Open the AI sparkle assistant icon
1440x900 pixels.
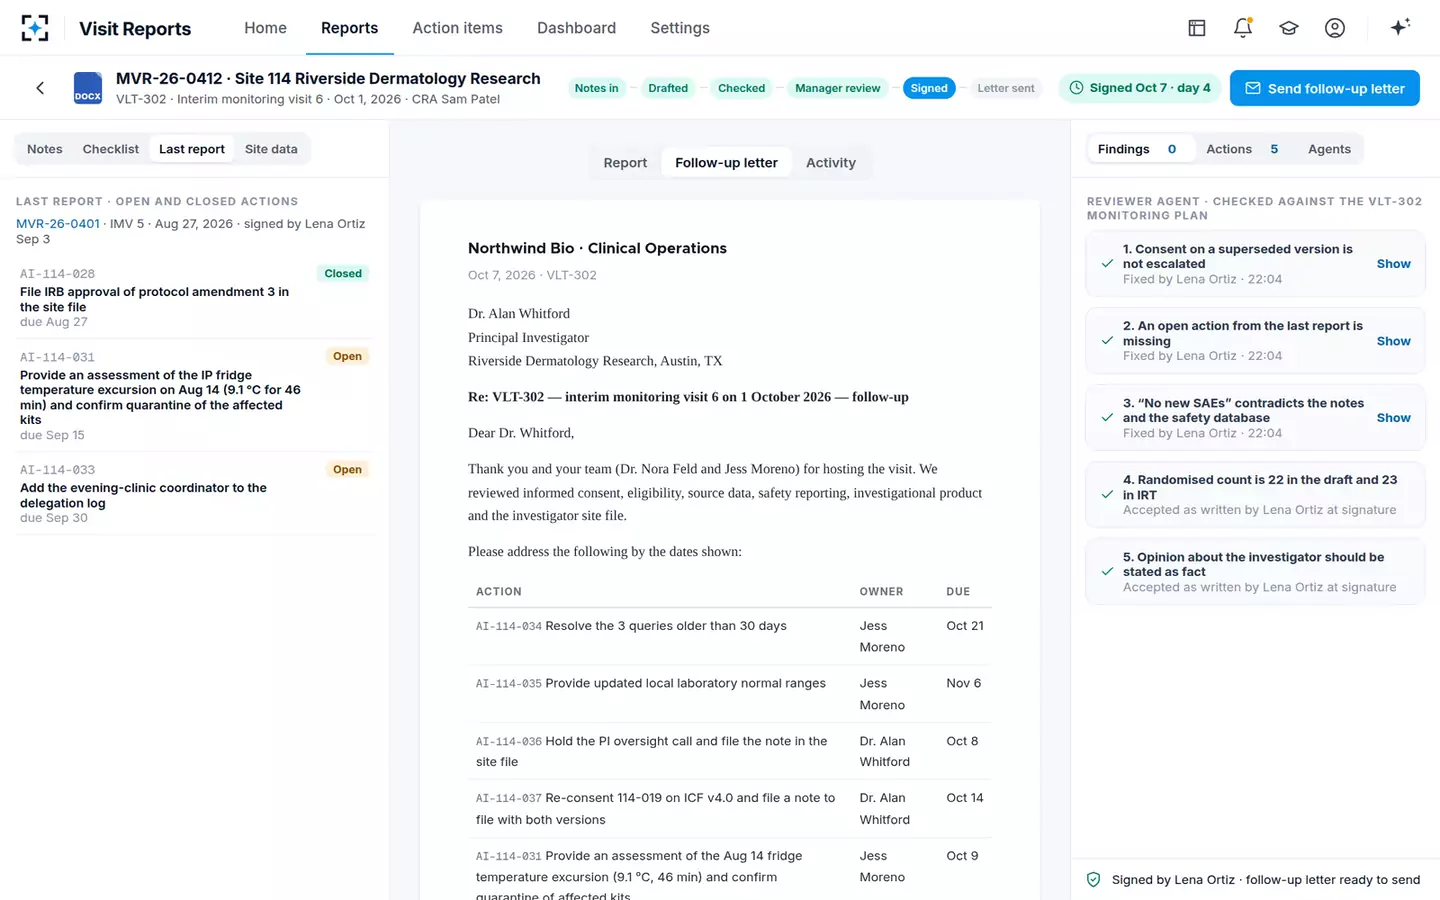pos(1400,27)
